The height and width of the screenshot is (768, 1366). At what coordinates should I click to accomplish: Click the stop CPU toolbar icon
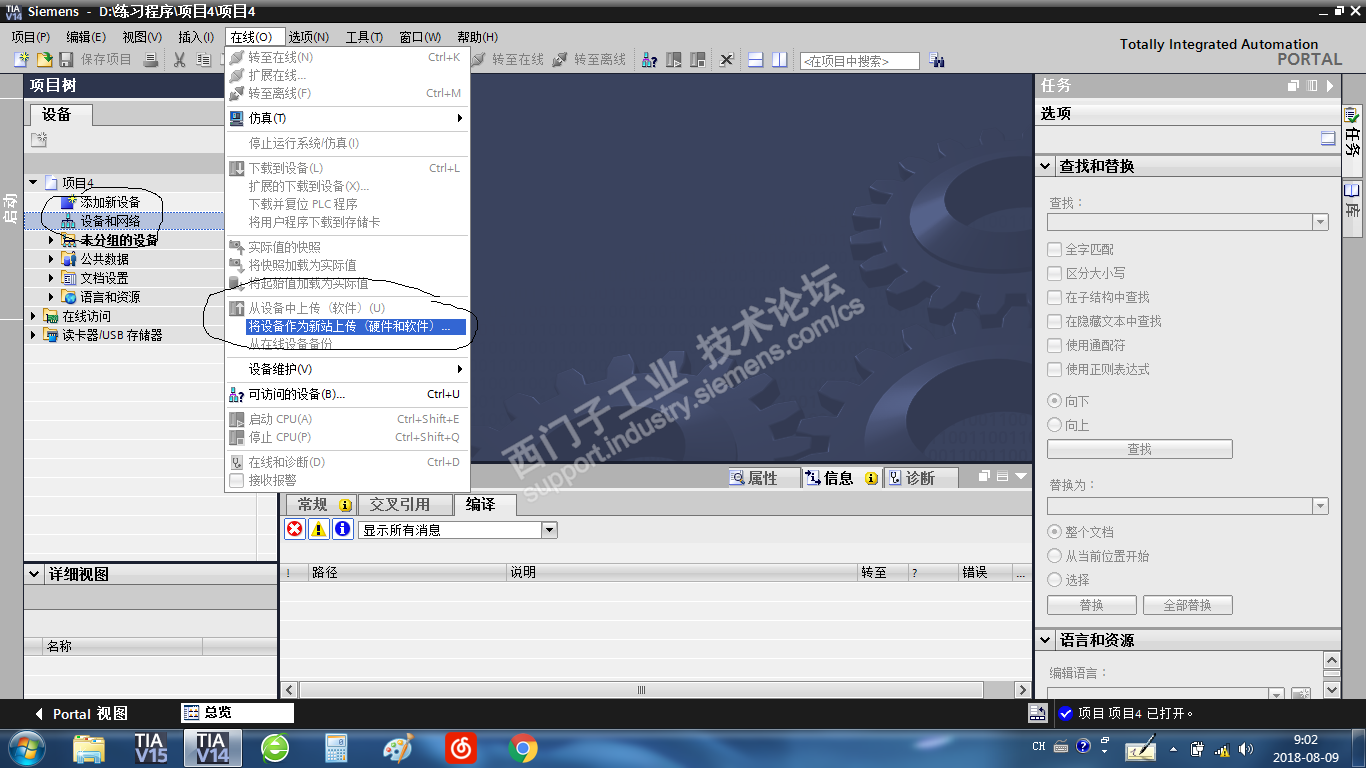pos(698,60)
